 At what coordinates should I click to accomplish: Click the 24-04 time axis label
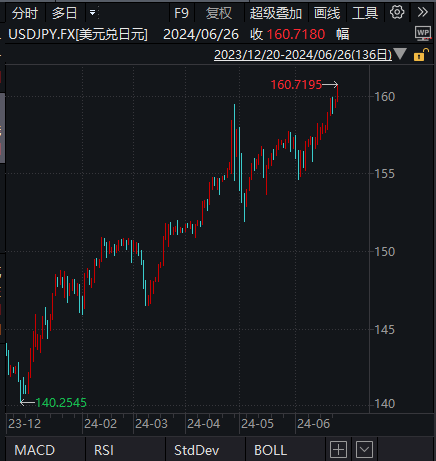204,424
